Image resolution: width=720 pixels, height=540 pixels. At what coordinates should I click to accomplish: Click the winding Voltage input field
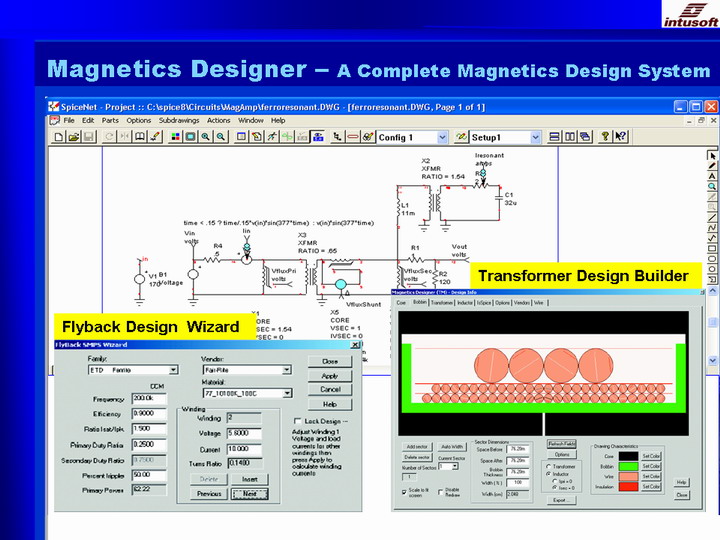pos(245,433)
